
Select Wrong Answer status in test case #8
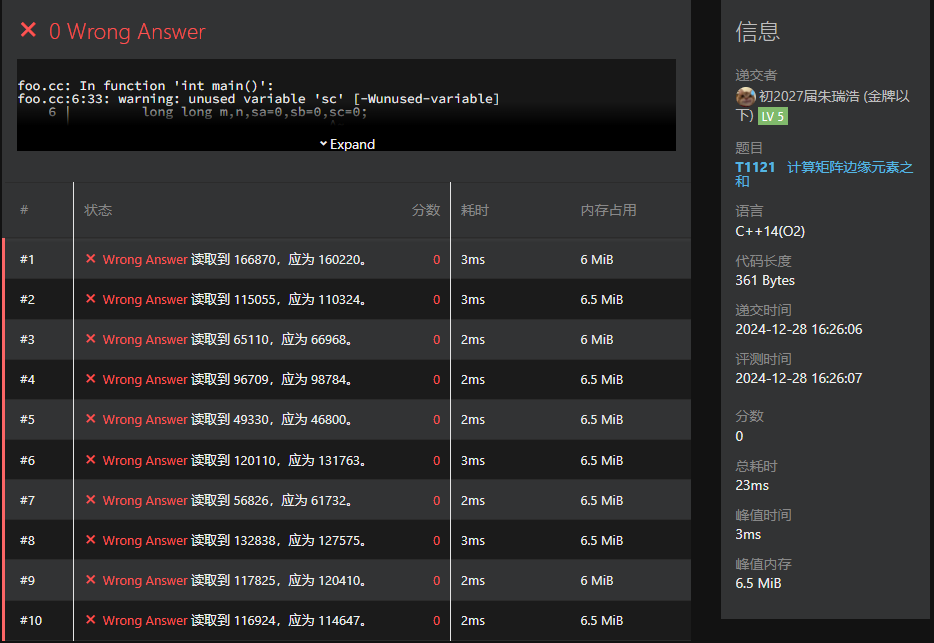tap(144, 540)
